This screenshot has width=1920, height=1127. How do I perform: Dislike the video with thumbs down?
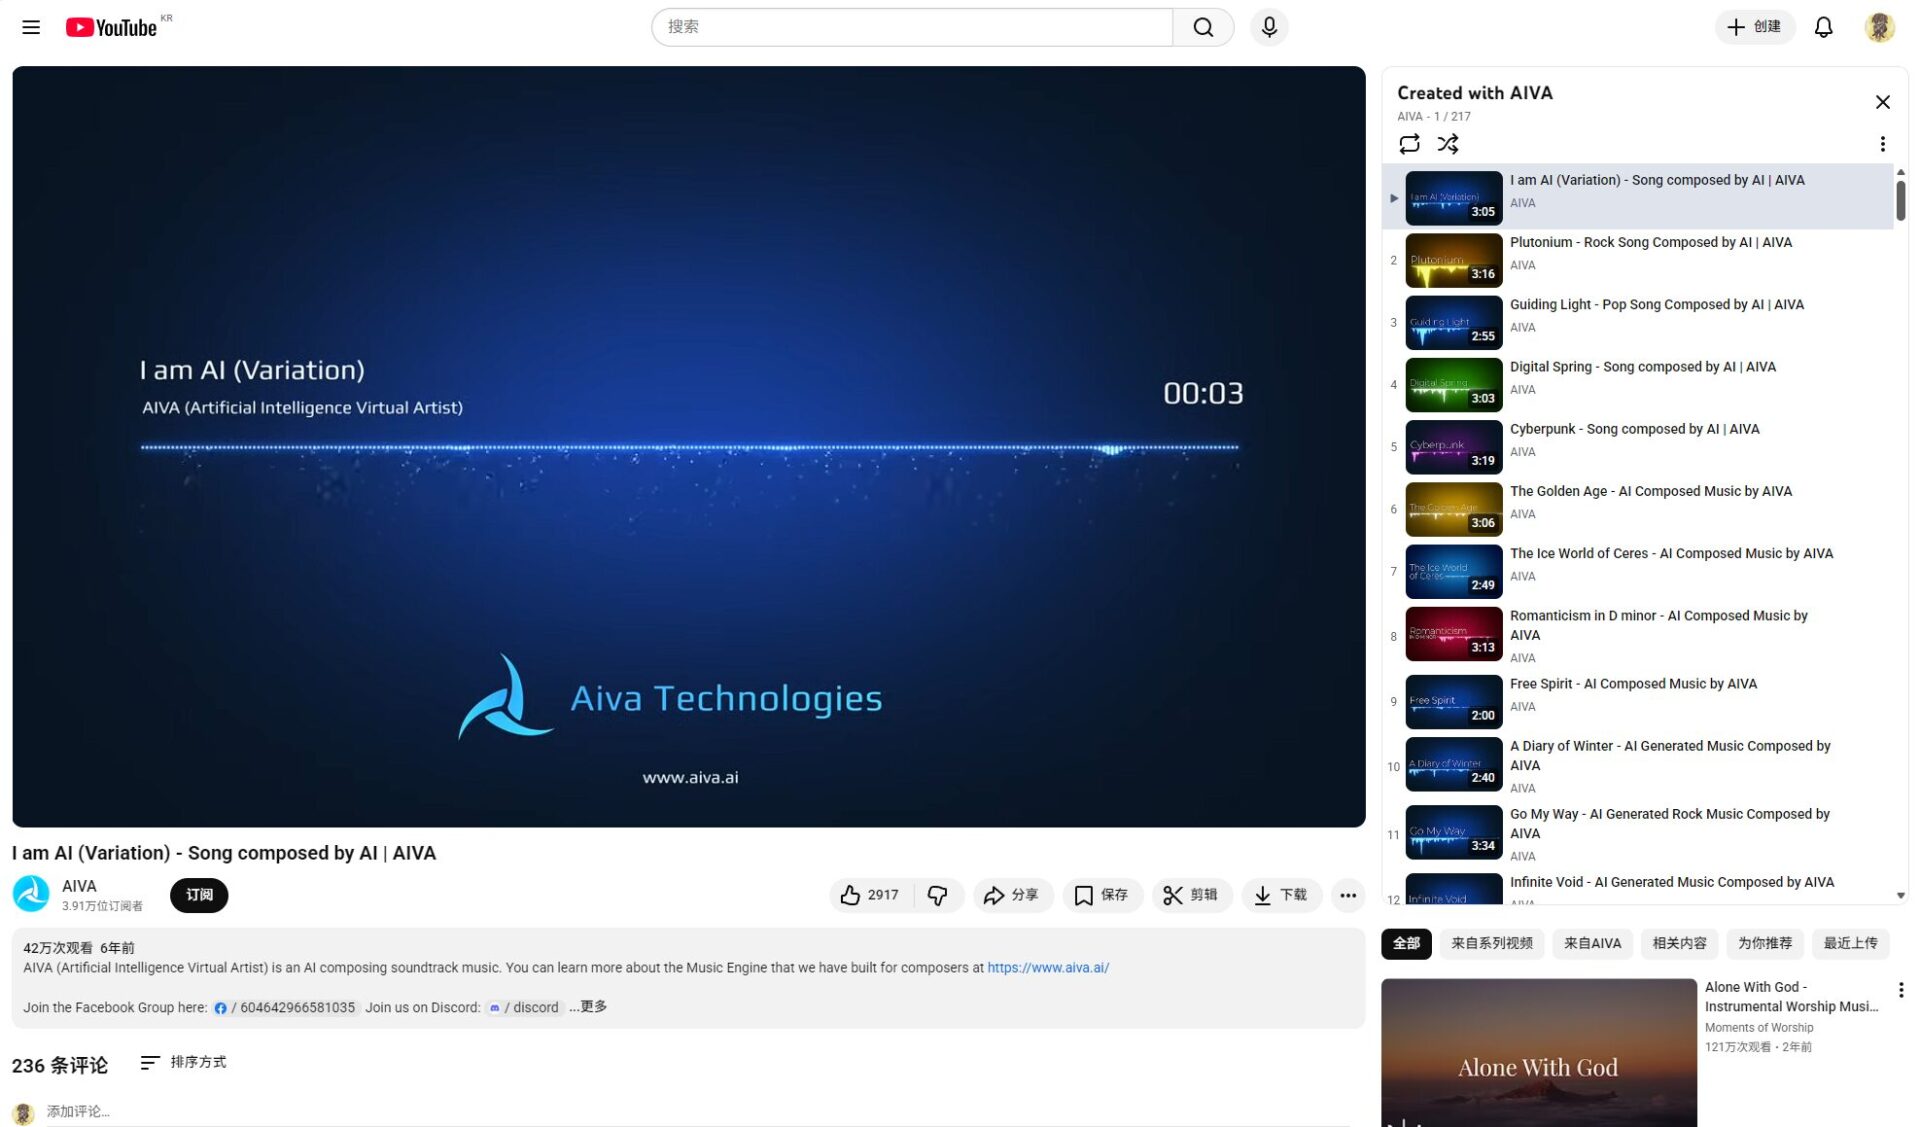[x=938, y=895]
